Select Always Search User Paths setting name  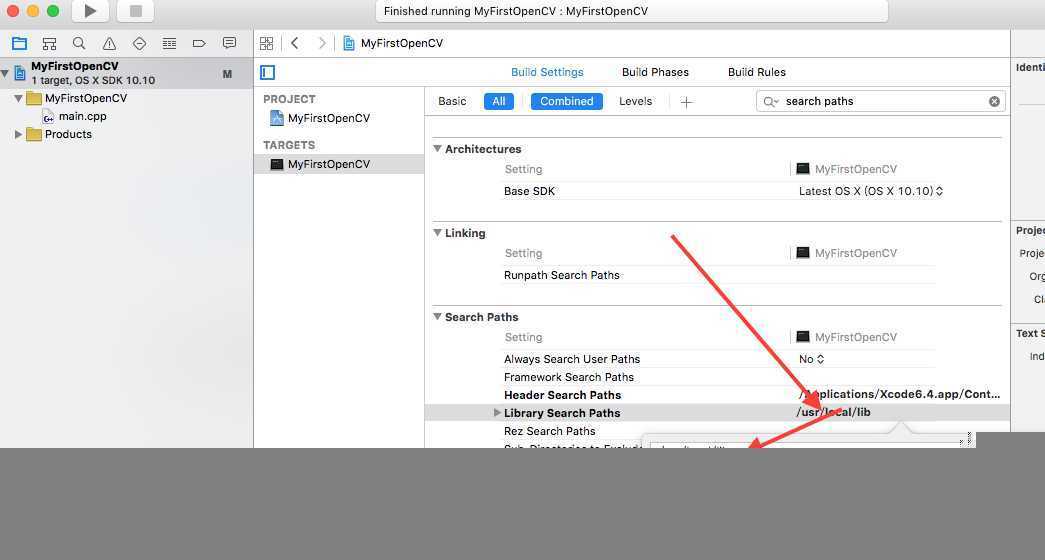(x=572, y=359)
